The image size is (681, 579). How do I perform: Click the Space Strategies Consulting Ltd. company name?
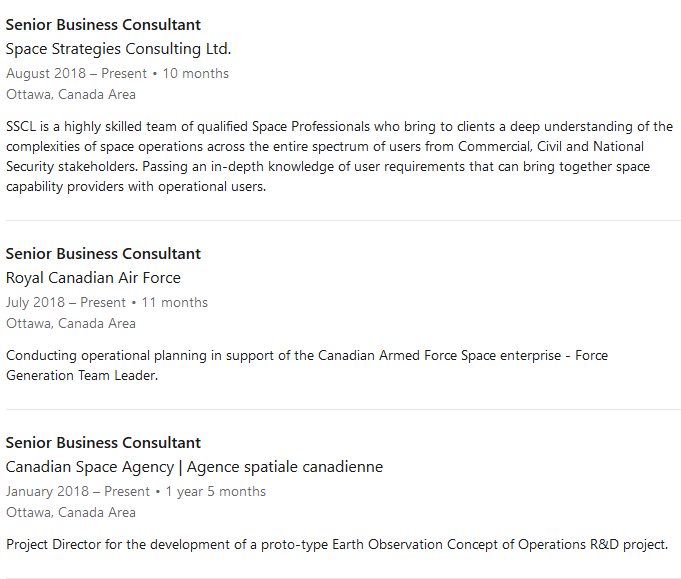118,49
